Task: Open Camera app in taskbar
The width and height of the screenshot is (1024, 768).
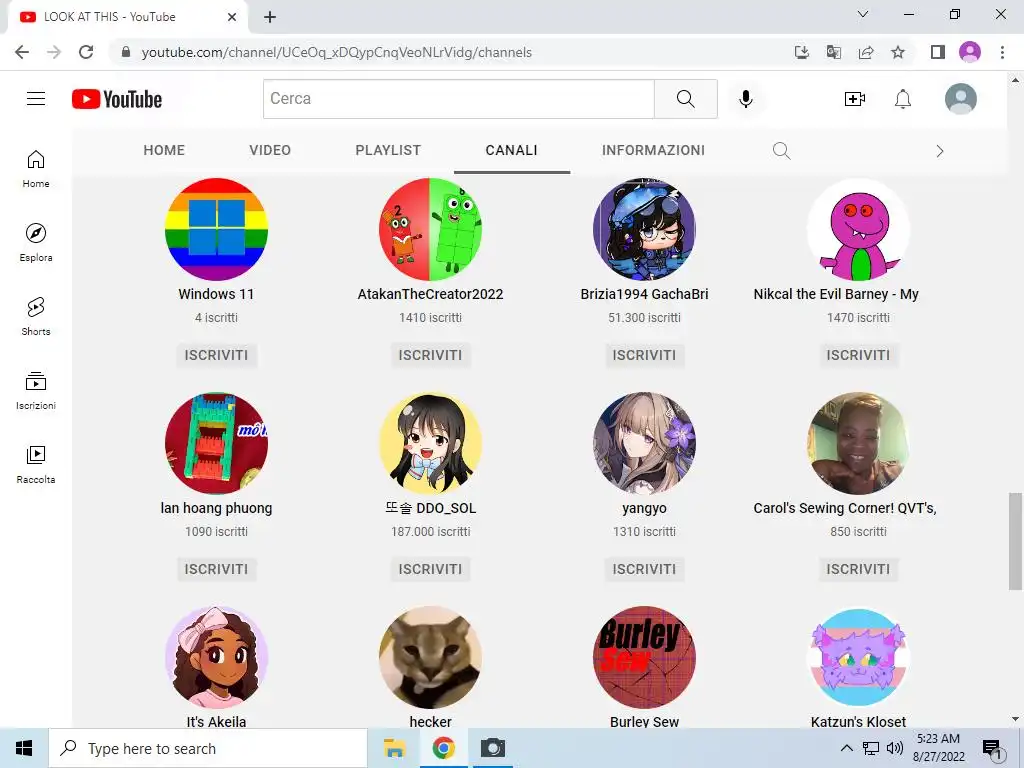Action: (x=493, y=748)
